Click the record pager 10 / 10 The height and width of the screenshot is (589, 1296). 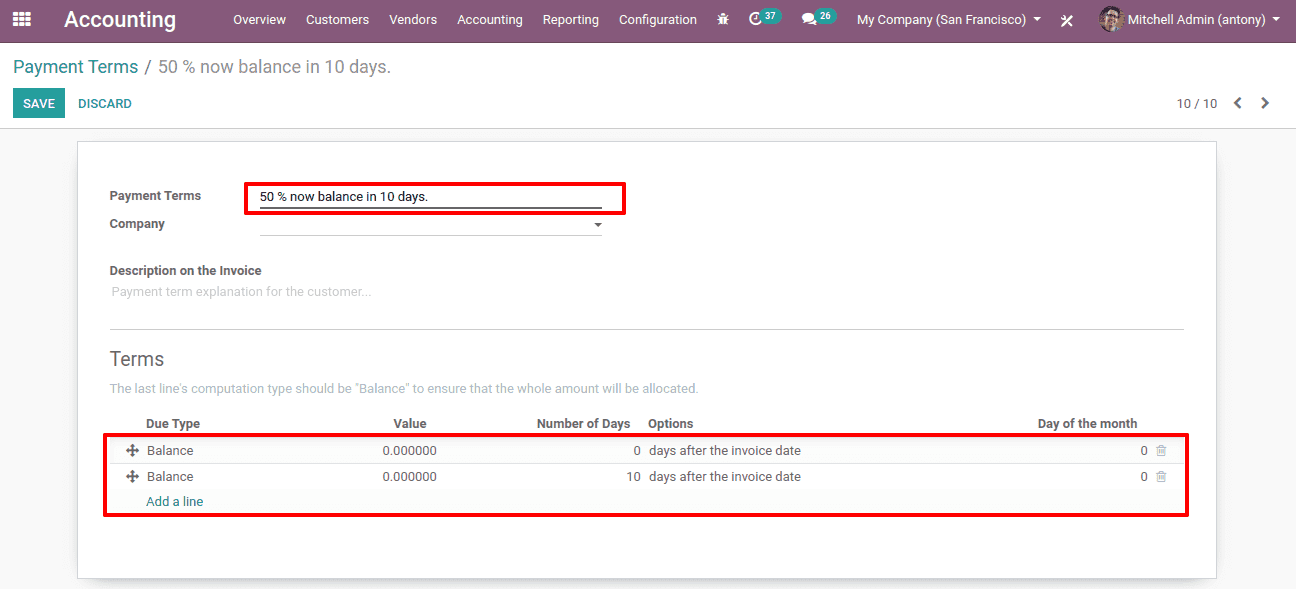click(1197, 104)
